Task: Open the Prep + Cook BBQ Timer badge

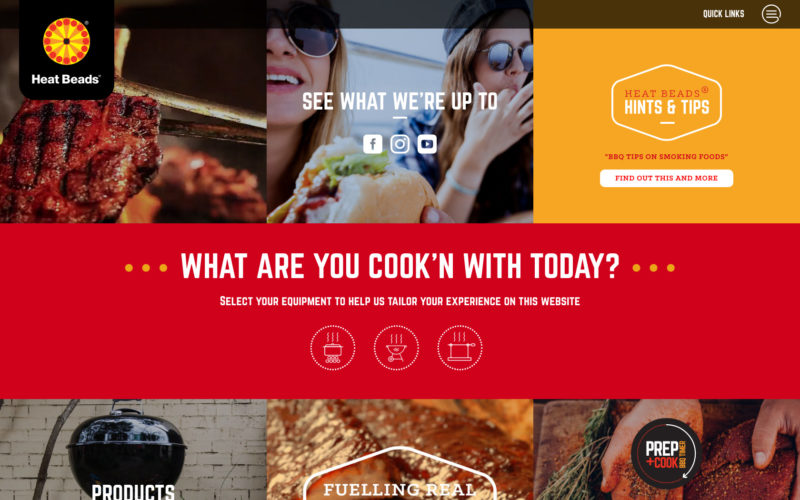Action: pos(666,454)
